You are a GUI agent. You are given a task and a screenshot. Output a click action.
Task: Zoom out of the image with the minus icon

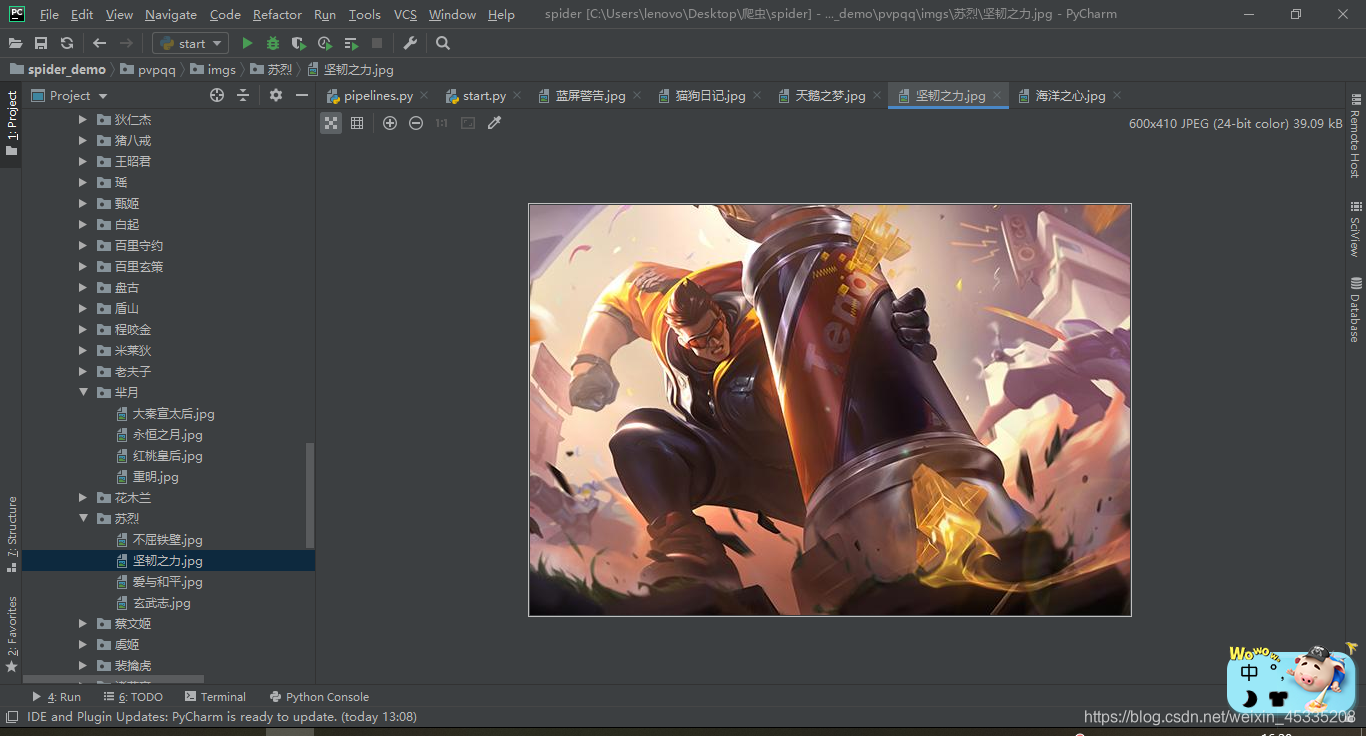pos(416,123)
